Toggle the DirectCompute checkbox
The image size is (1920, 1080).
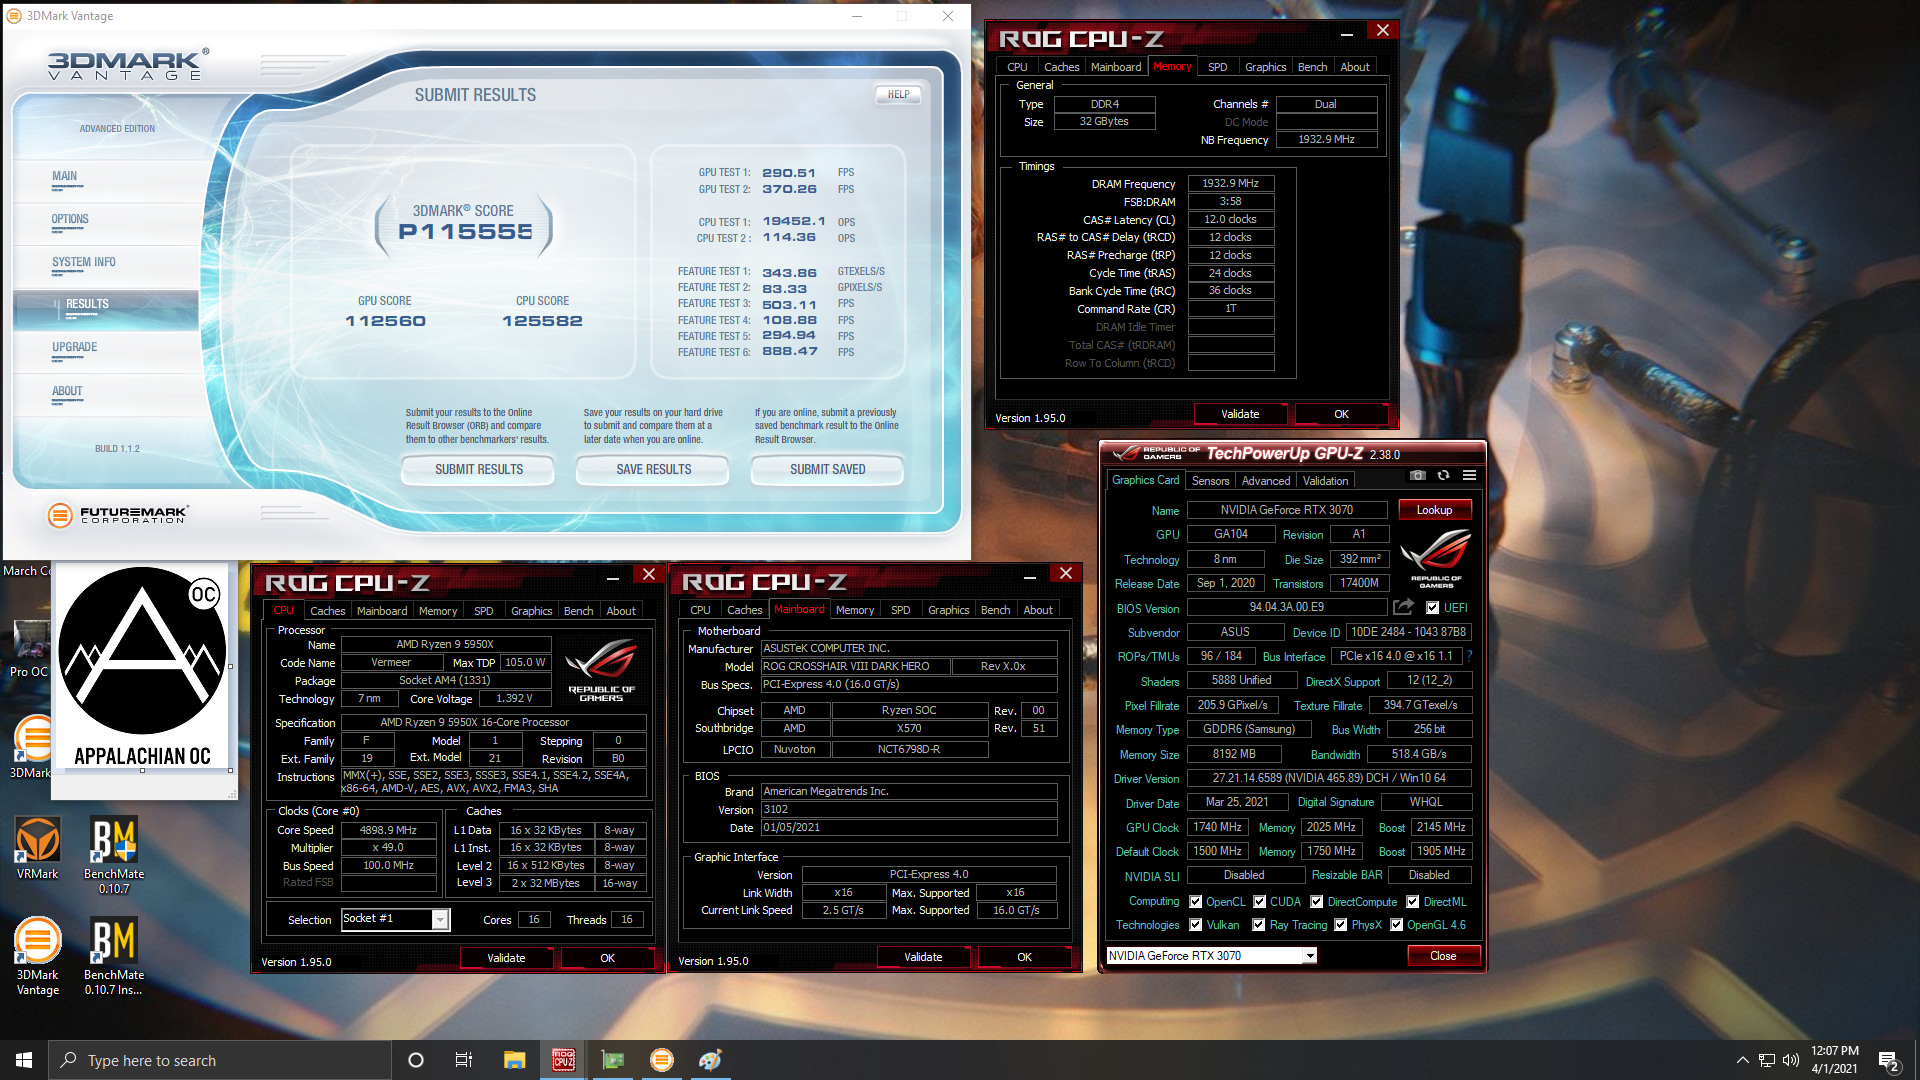pos(1317,901)
